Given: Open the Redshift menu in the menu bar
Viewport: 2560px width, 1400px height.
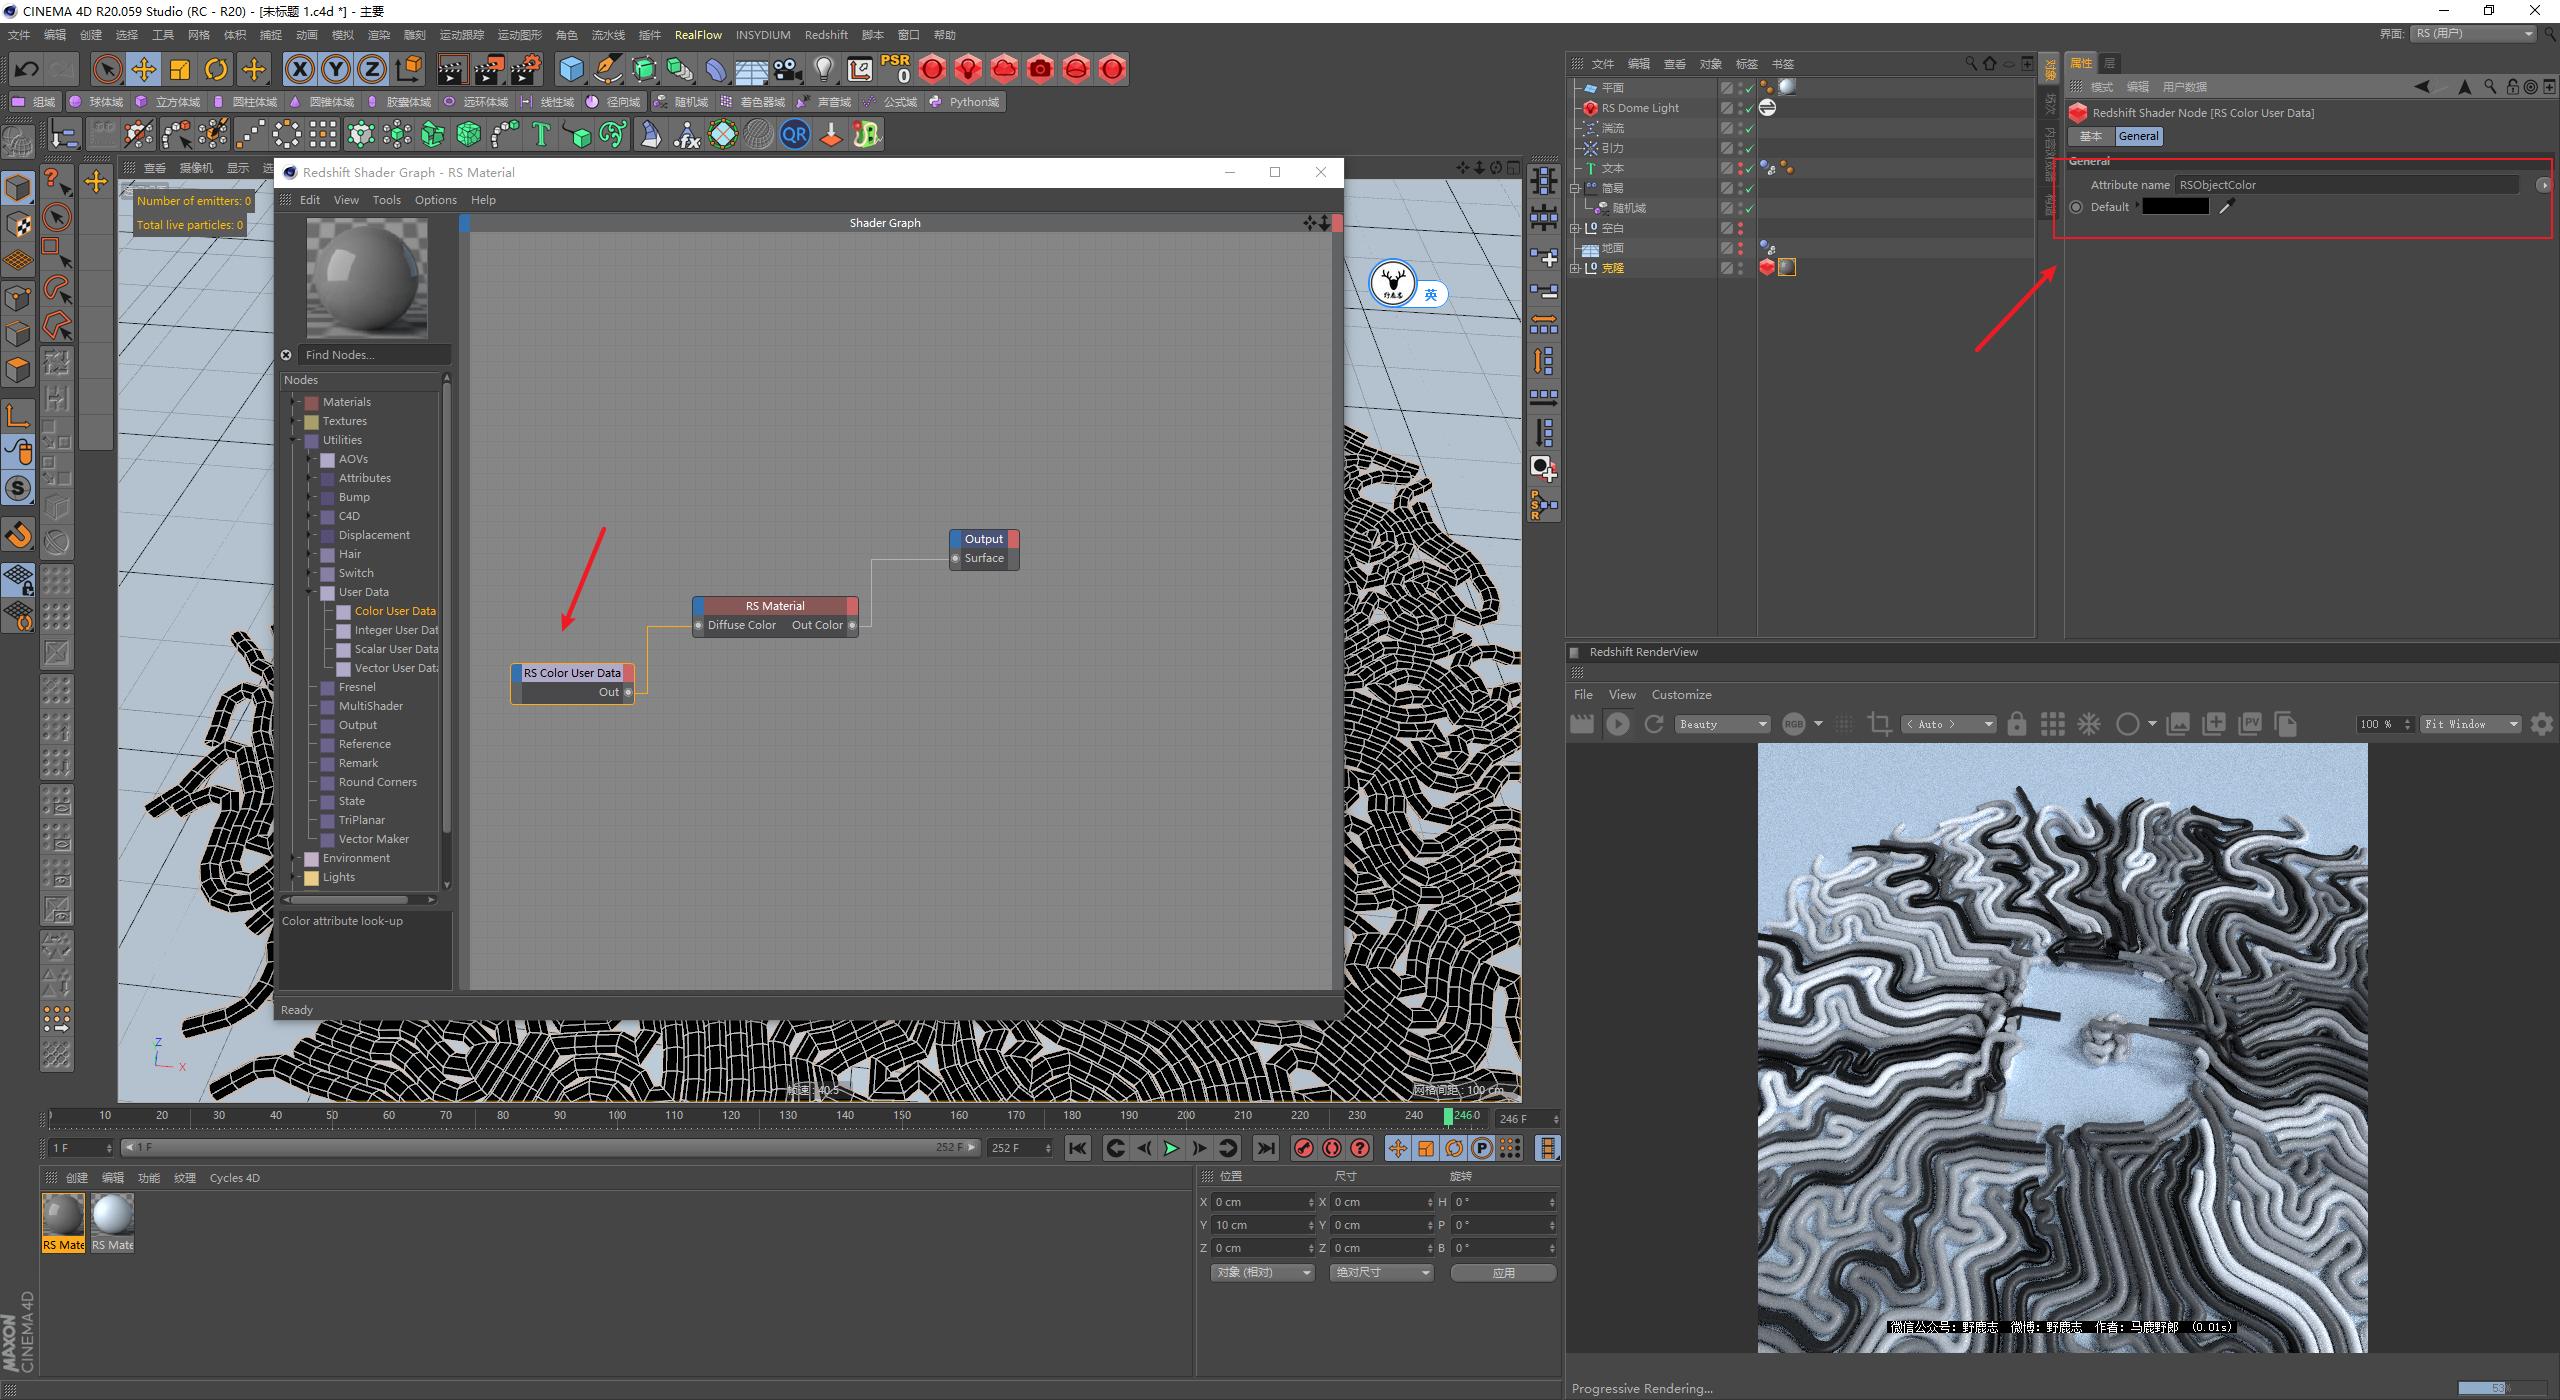Looking at the screenshot, I should pos(826,35).
